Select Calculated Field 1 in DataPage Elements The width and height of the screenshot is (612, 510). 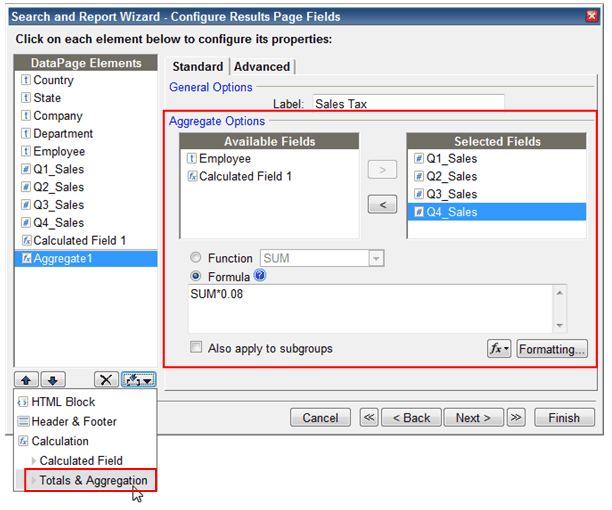pos(85,241)
